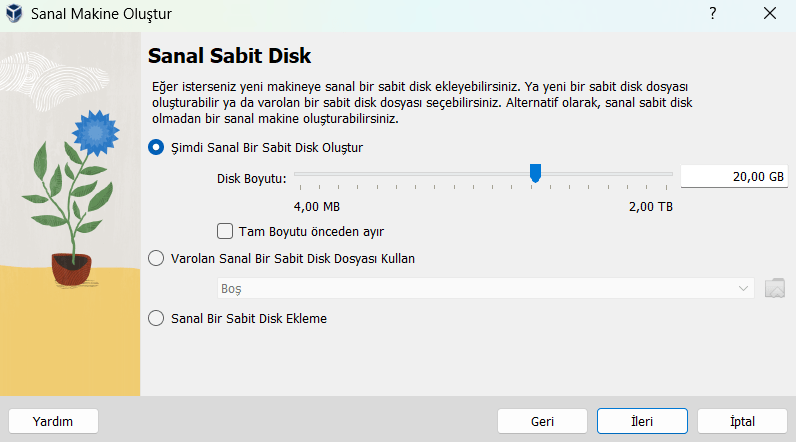
Task: Open the disk file chooser folder icon
Action: pos(775,289)
